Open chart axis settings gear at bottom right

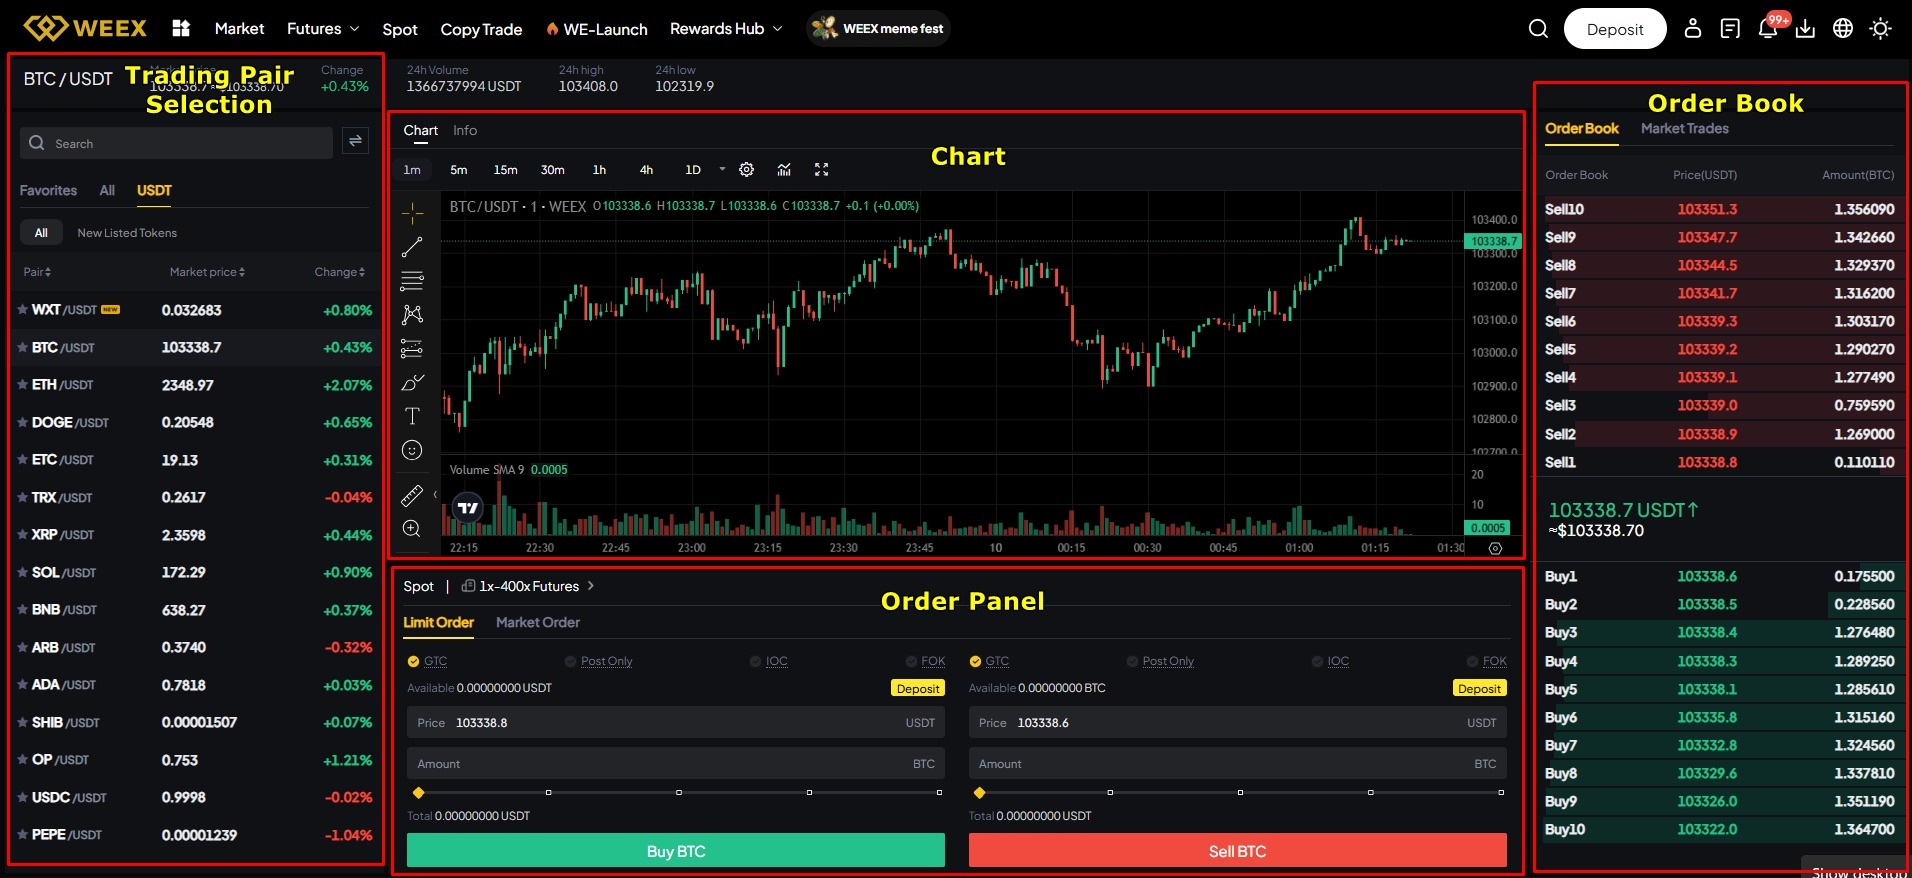(1495, 548)
